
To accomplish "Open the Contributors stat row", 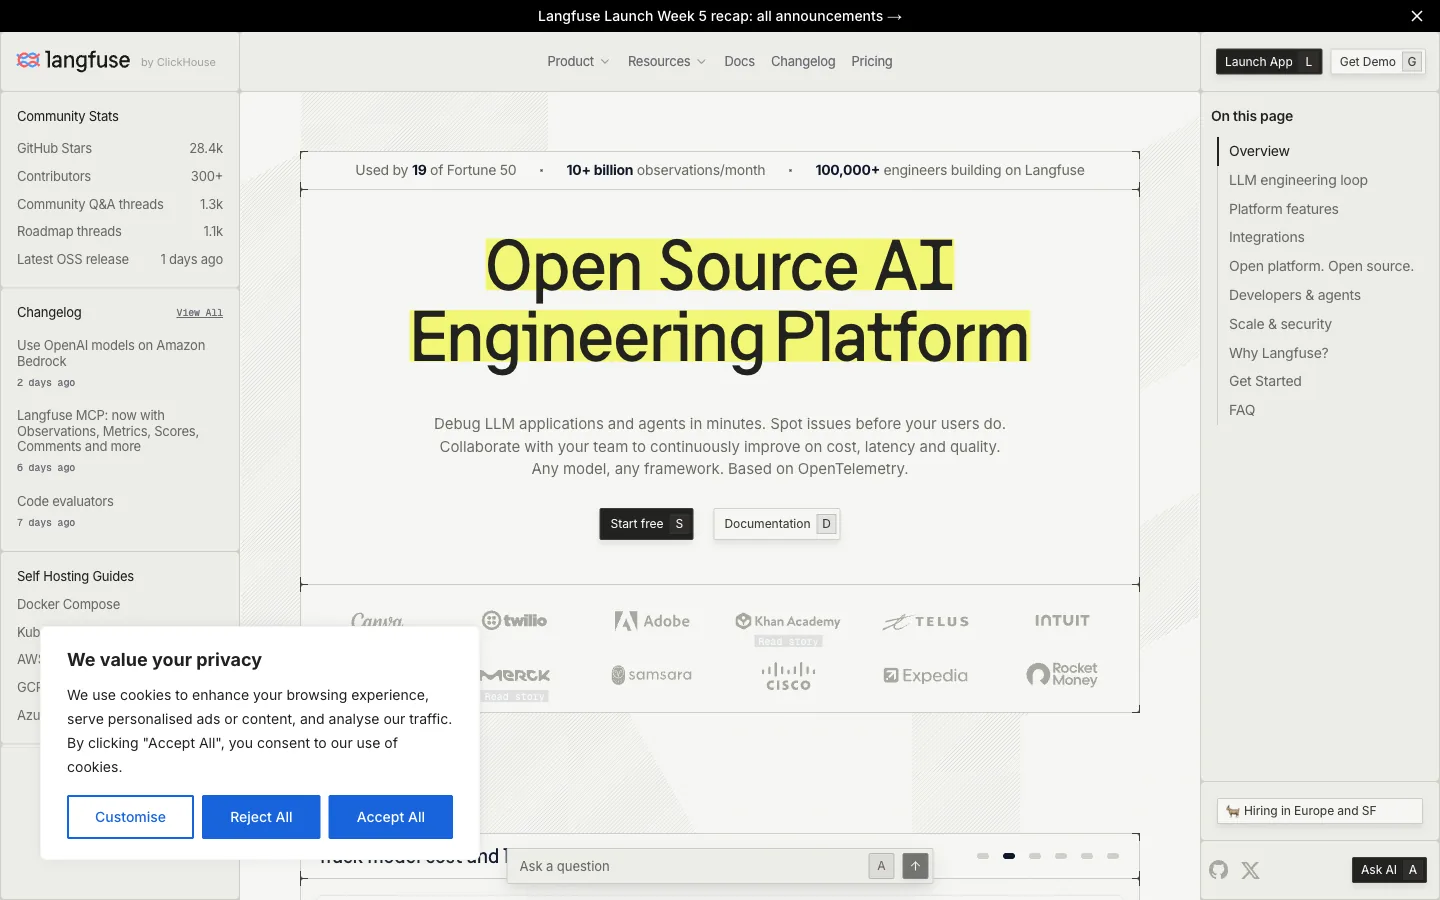I will [x=120, y=176].
